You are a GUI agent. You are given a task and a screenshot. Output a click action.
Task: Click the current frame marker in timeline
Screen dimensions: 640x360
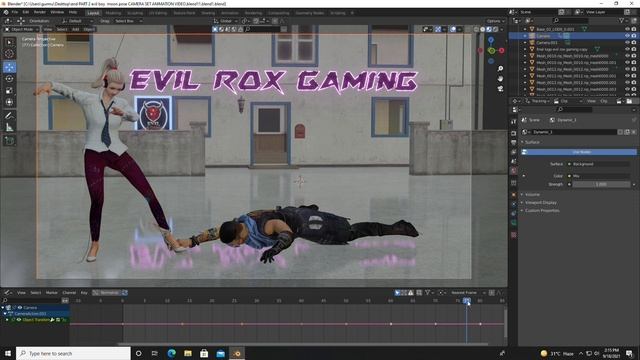point(467,301)
